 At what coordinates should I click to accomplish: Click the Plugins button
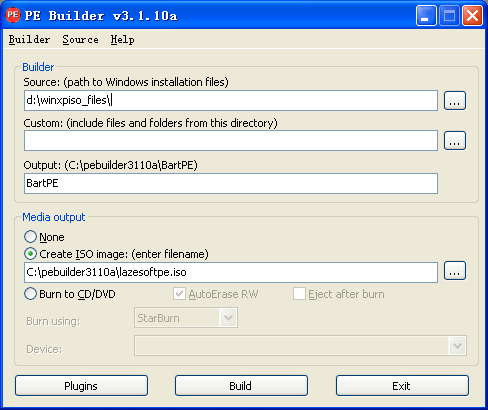81,386
